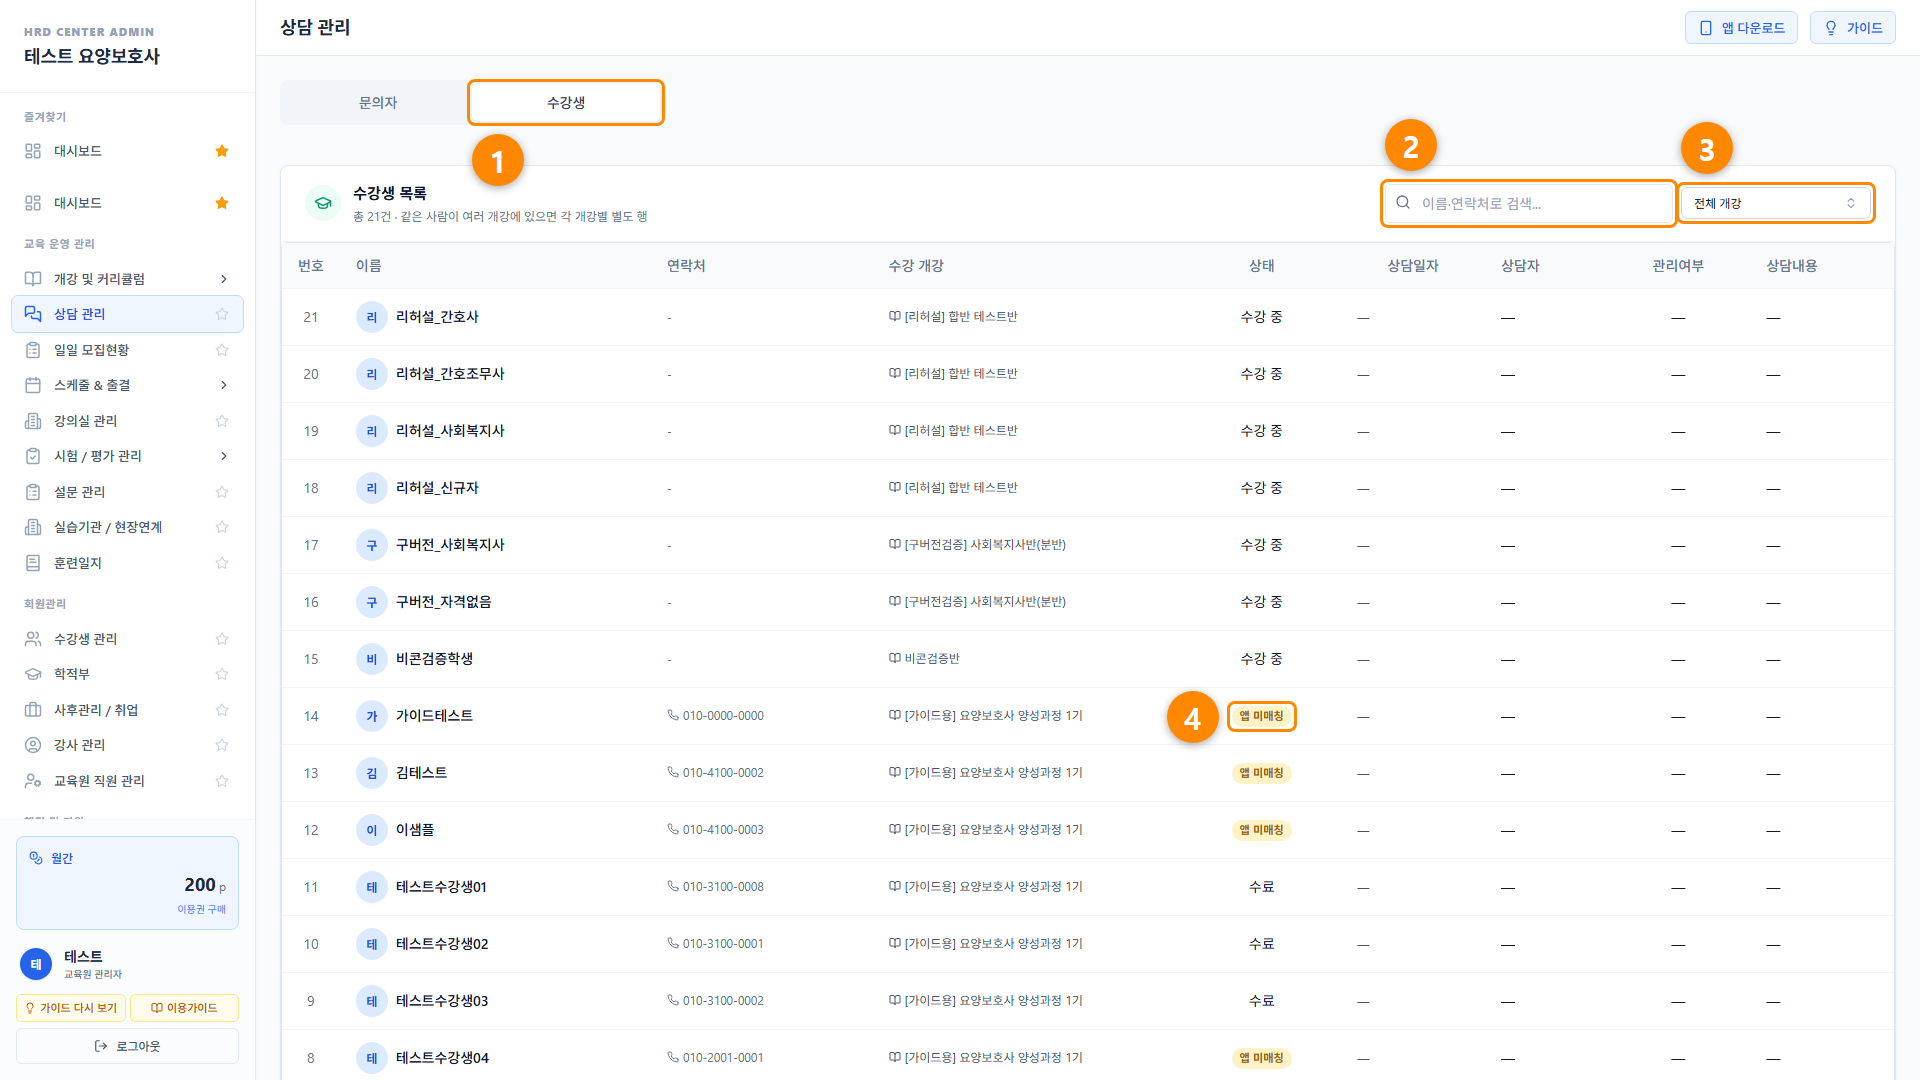Open 상담 관리 in the sidebar
Screen dimensions: 1920x1080
(x=127, y=314)
